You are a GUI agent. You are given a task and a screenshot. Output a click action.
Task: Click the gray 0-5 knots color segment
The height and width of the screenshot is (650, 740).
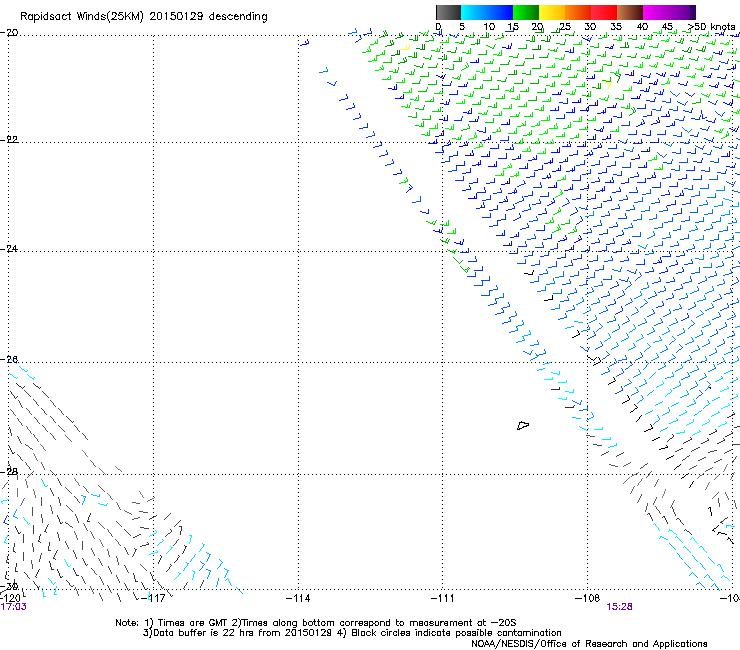point(448,12)
